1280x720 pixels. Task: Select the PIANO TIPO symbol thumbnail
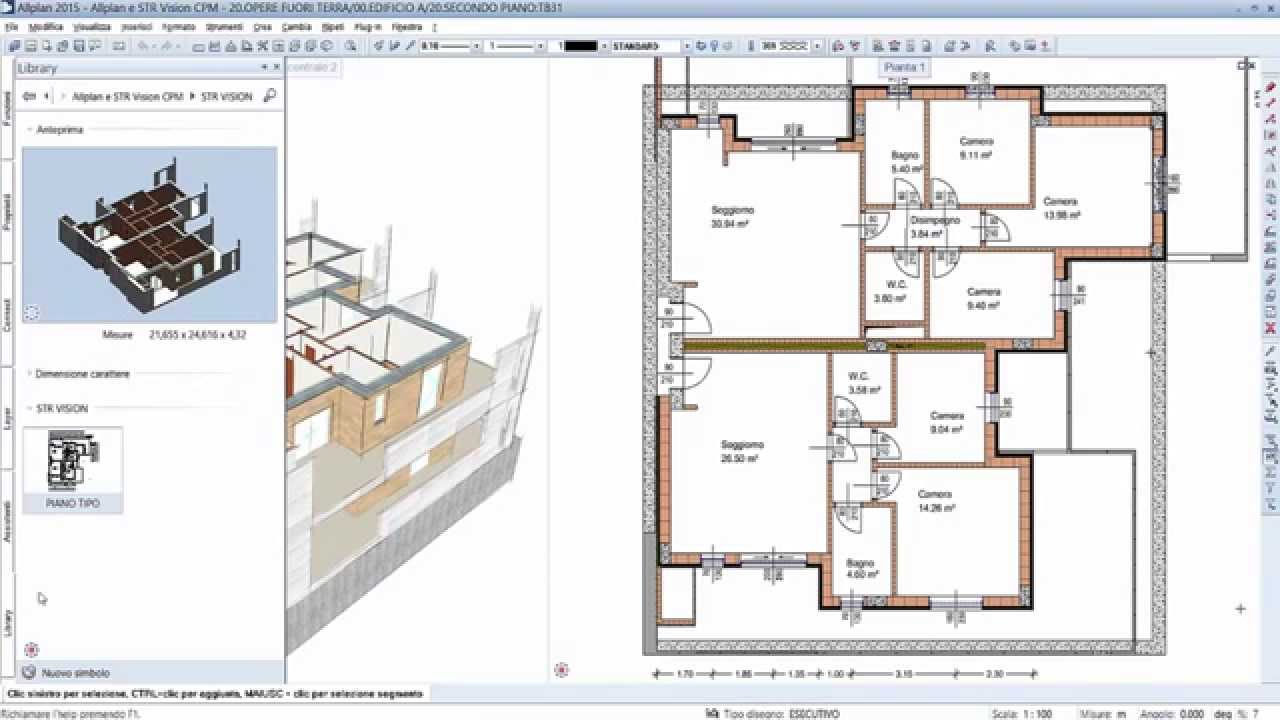click(x=73, y=470)
